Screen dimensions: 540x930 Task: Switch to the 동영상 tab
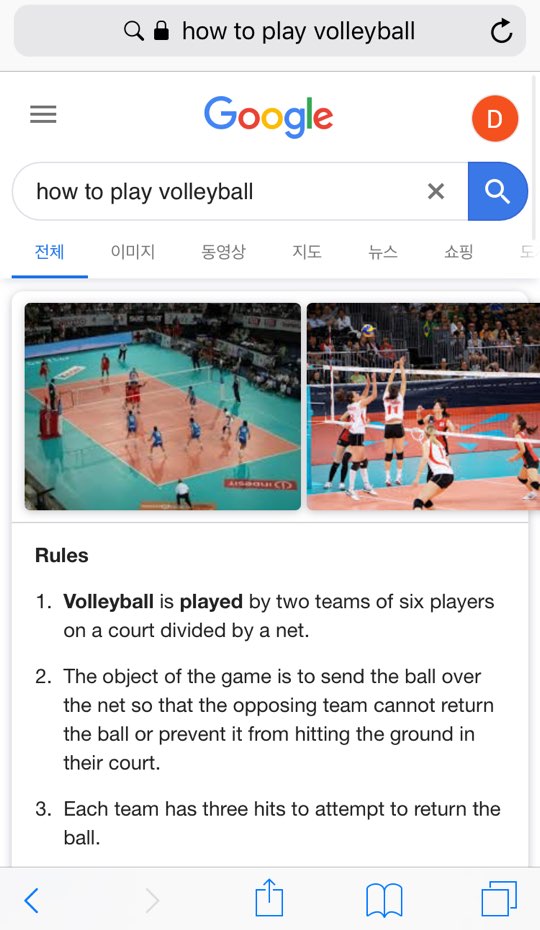click(223, 251)
